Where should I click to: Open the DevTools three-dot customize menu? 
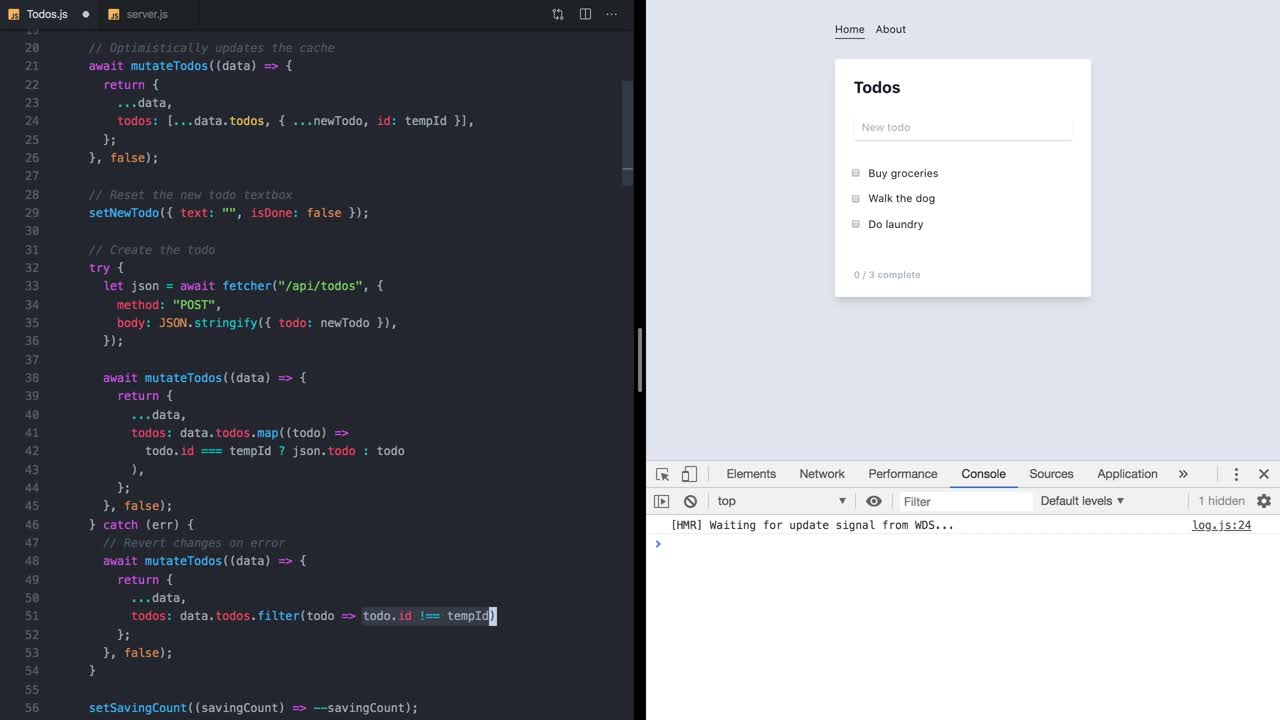(x=1236, y=474)
